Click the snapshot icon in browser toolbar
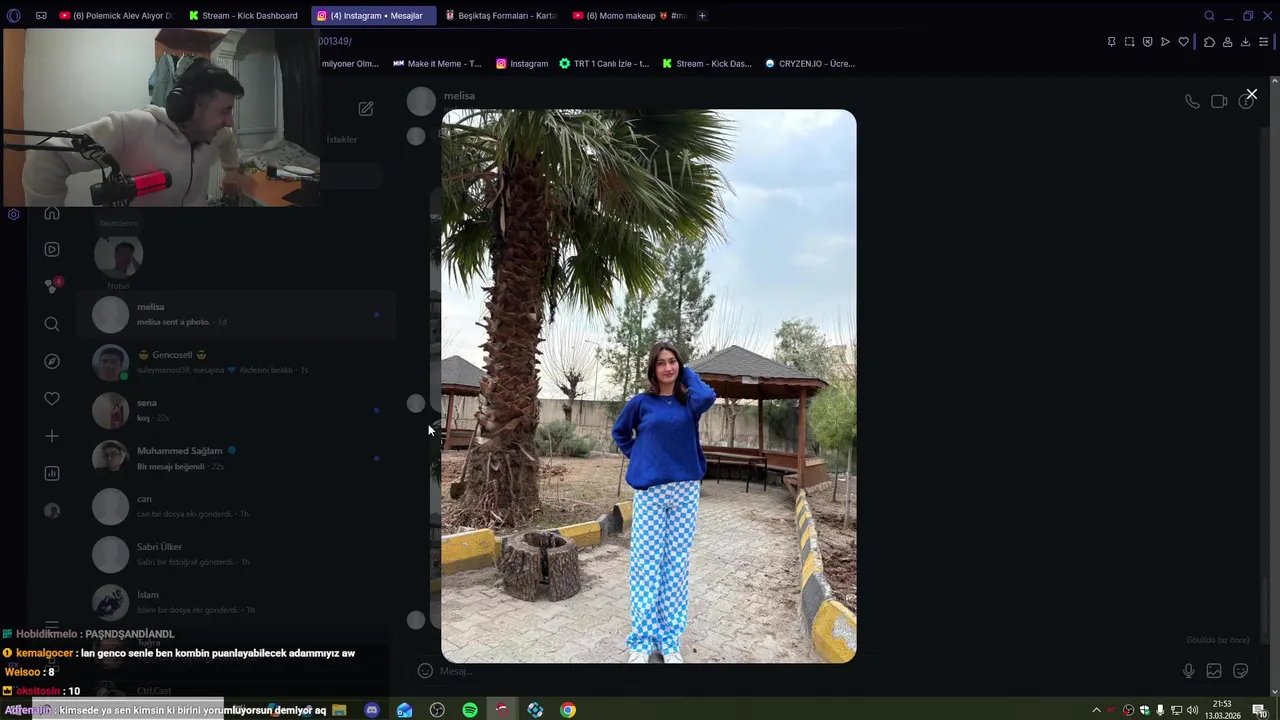 tap(1129, 42)
